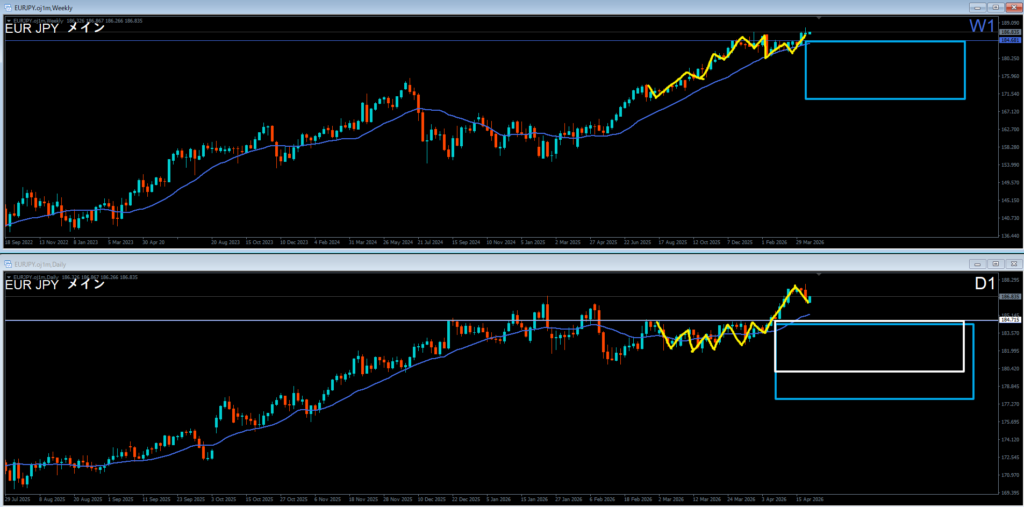Restore the EURJPY Daily chart window
The height and width of the screenshot is (507, 1024).
click(995, 263)
